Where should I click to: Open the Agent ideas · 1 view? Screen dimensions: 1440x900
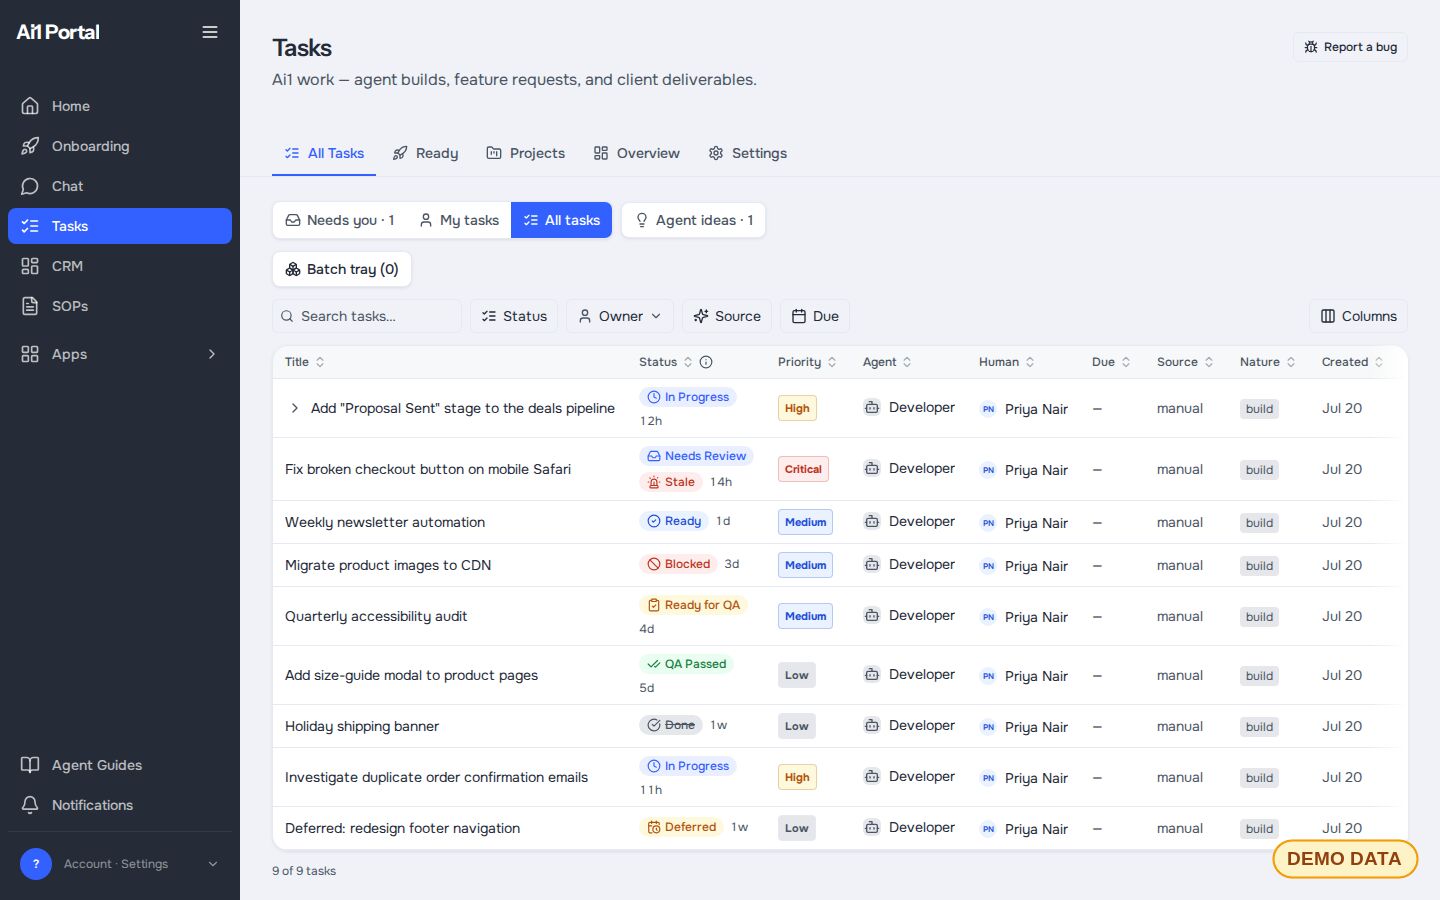pos(694,220)
